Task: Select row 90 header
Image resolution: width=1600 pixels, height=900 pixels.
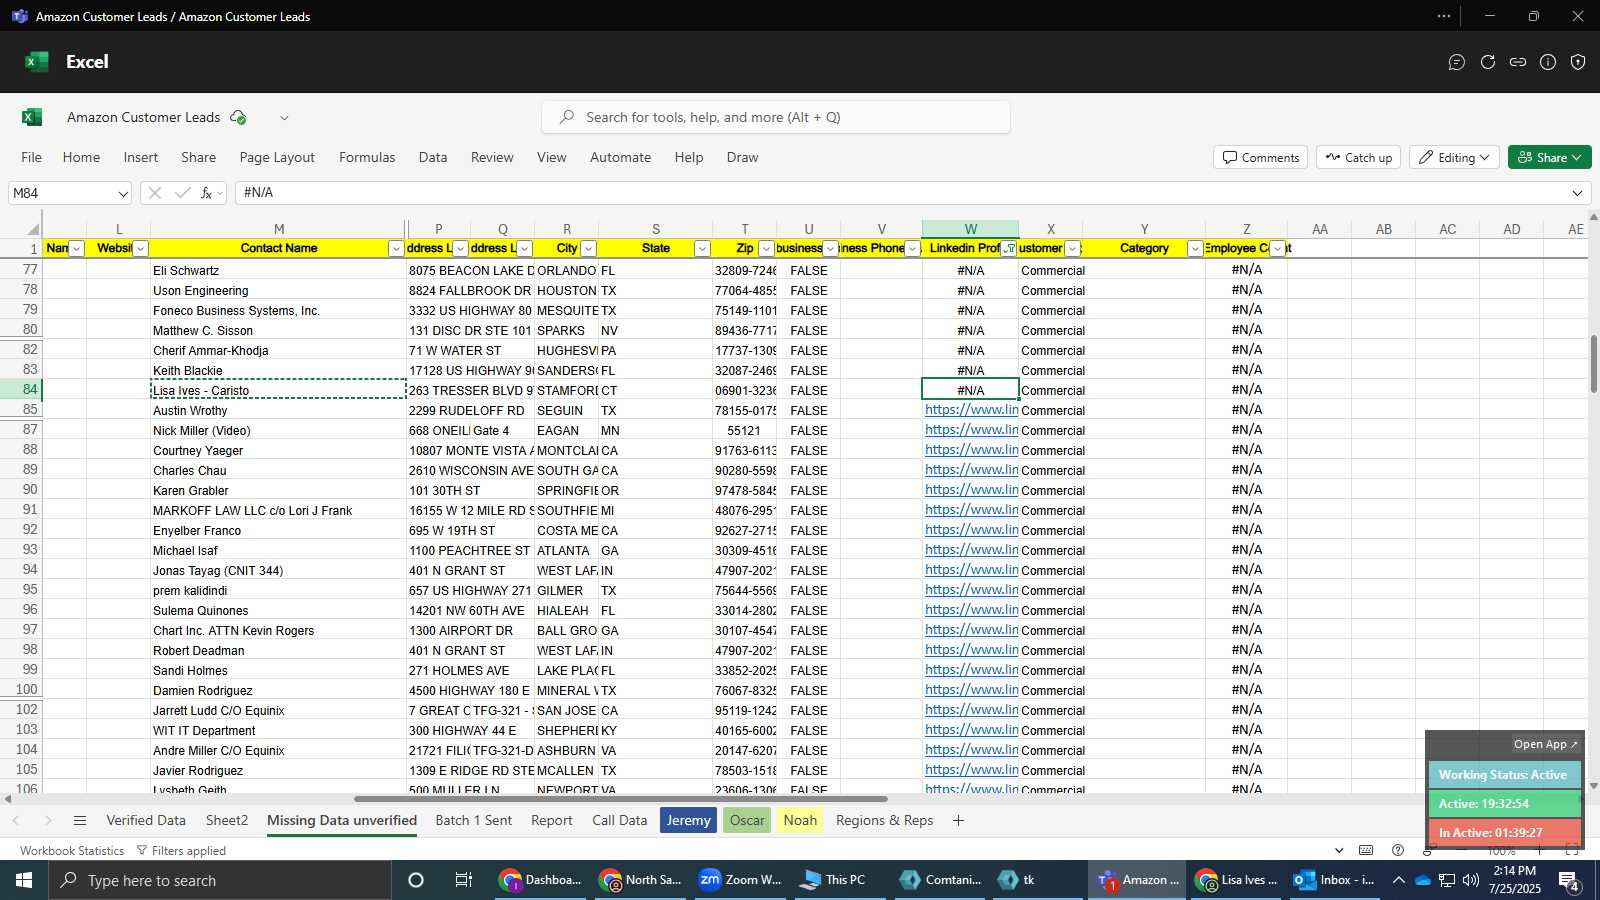Action: pos(21,490)
